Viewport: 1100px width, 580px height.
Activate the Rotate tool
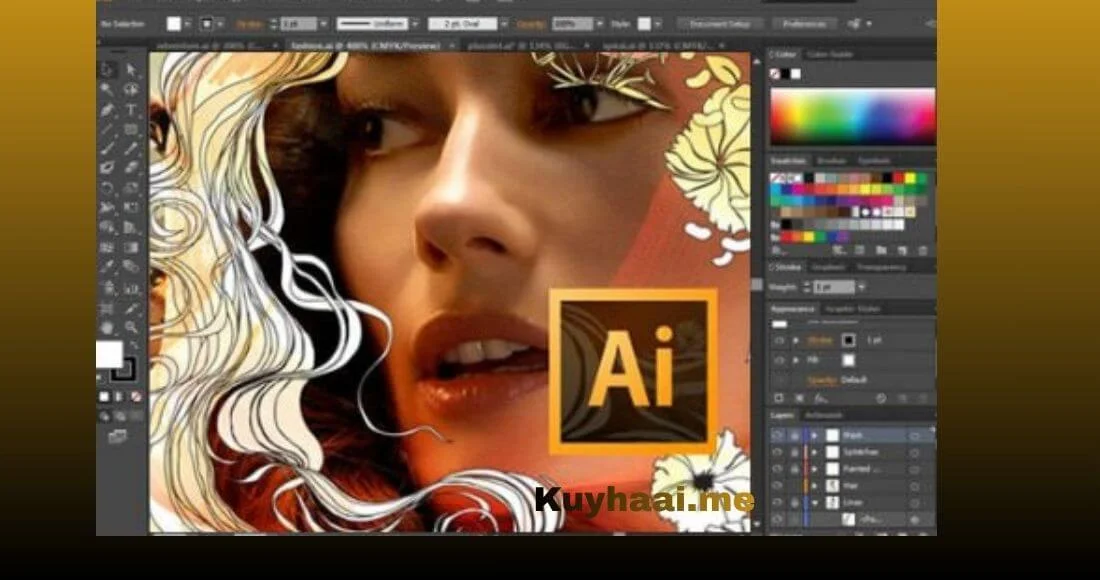click(x=107, y=187)
